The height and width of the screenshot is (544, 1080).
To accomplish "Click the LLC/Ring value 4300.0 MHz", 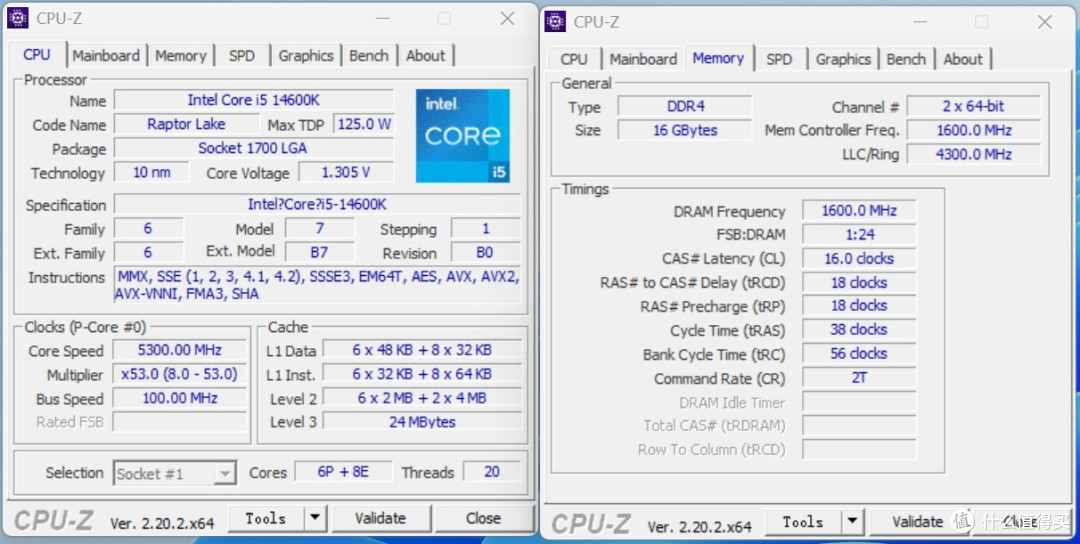I will [x=973, y=154].
